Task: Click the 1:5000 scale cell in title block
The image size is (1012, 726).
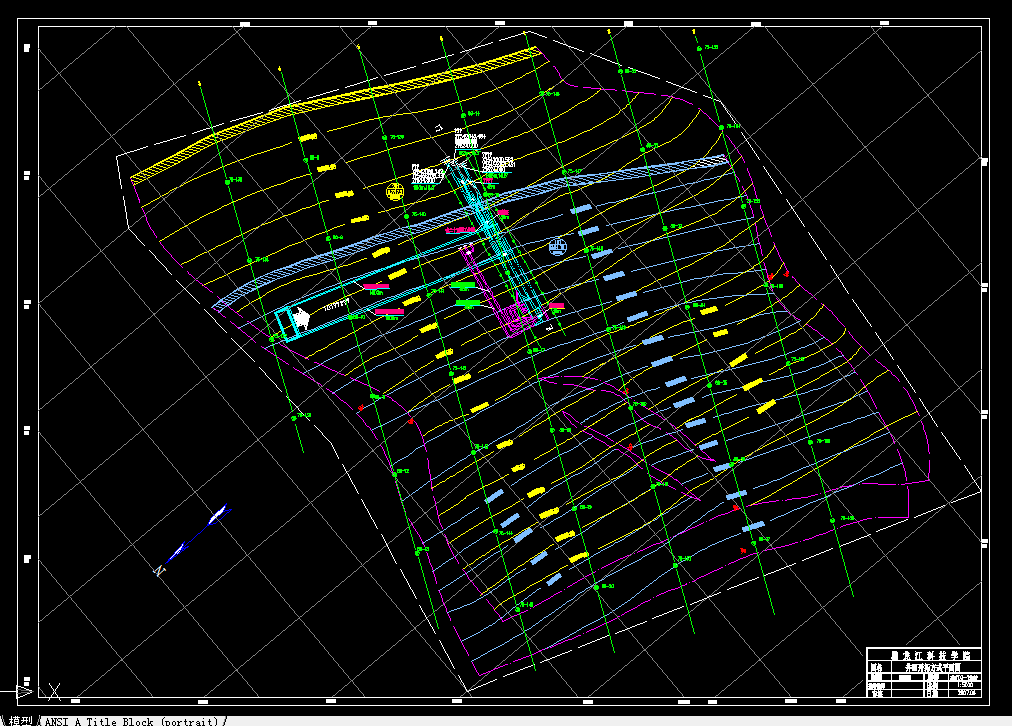Action: coord(966,685)
